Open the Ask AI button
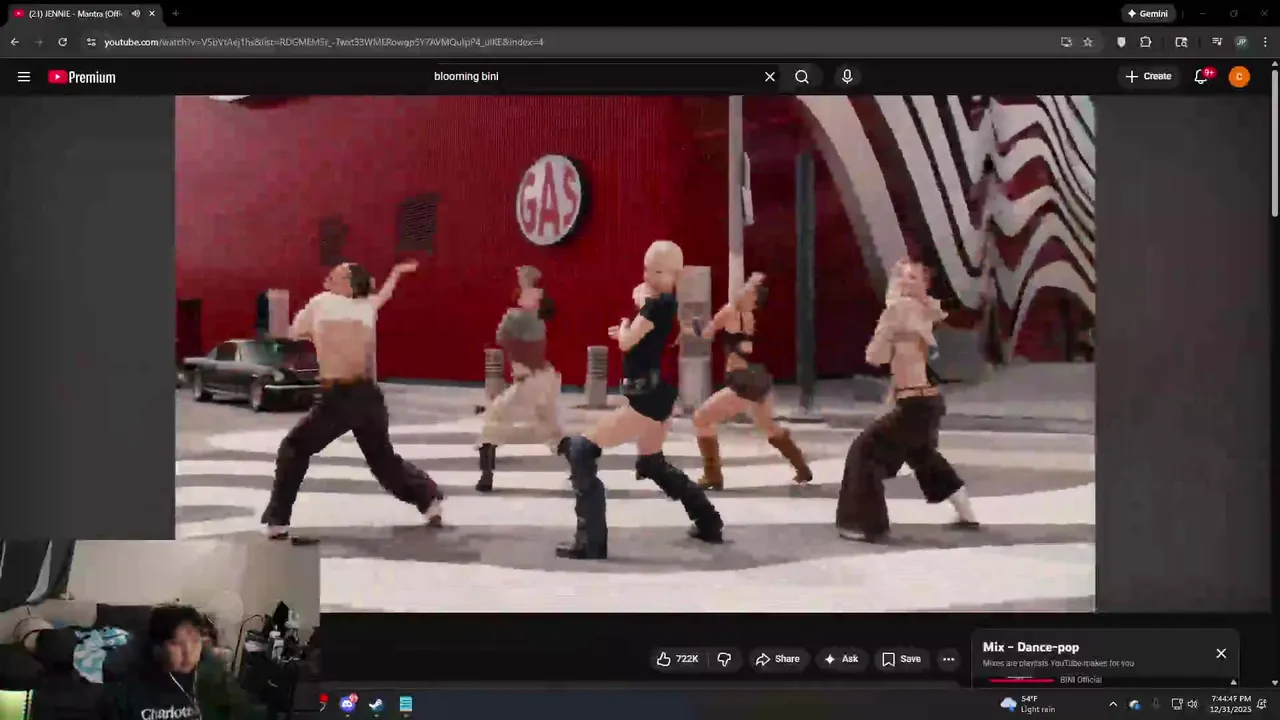The width and height of the screenshot is (1280, 720). pos(840,659)
